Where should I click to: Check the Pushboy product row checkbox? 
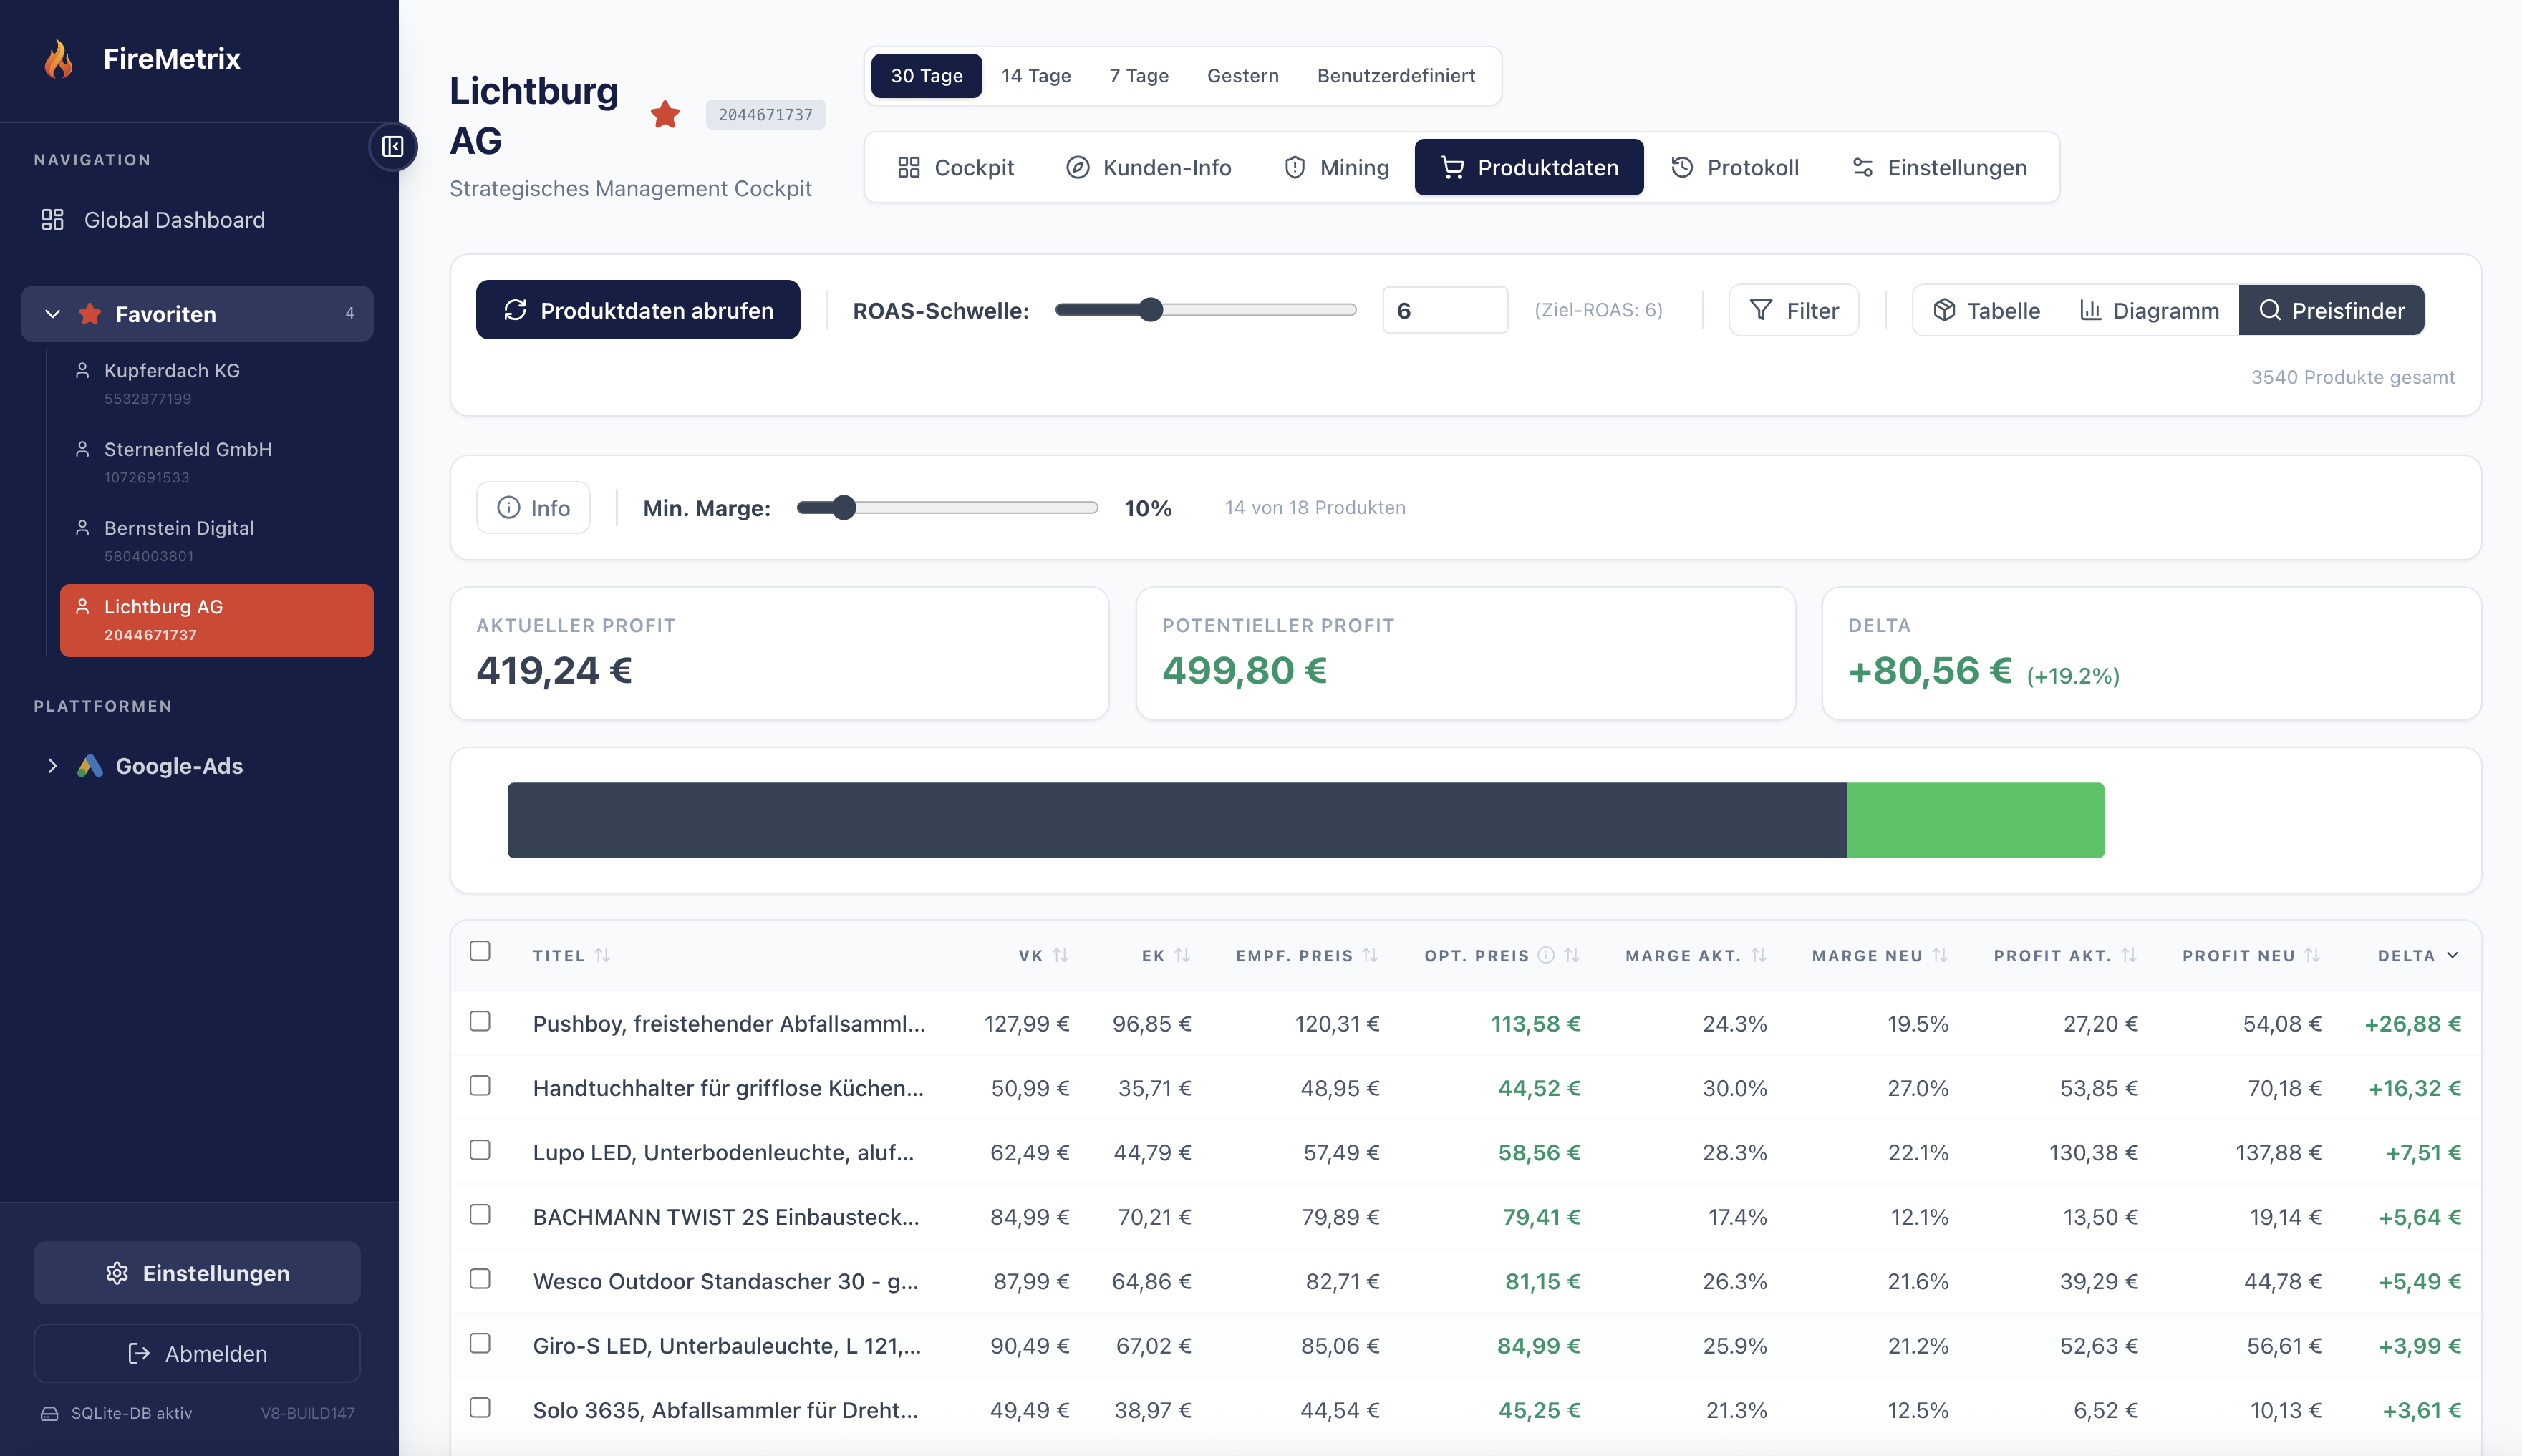point(480,1021)
